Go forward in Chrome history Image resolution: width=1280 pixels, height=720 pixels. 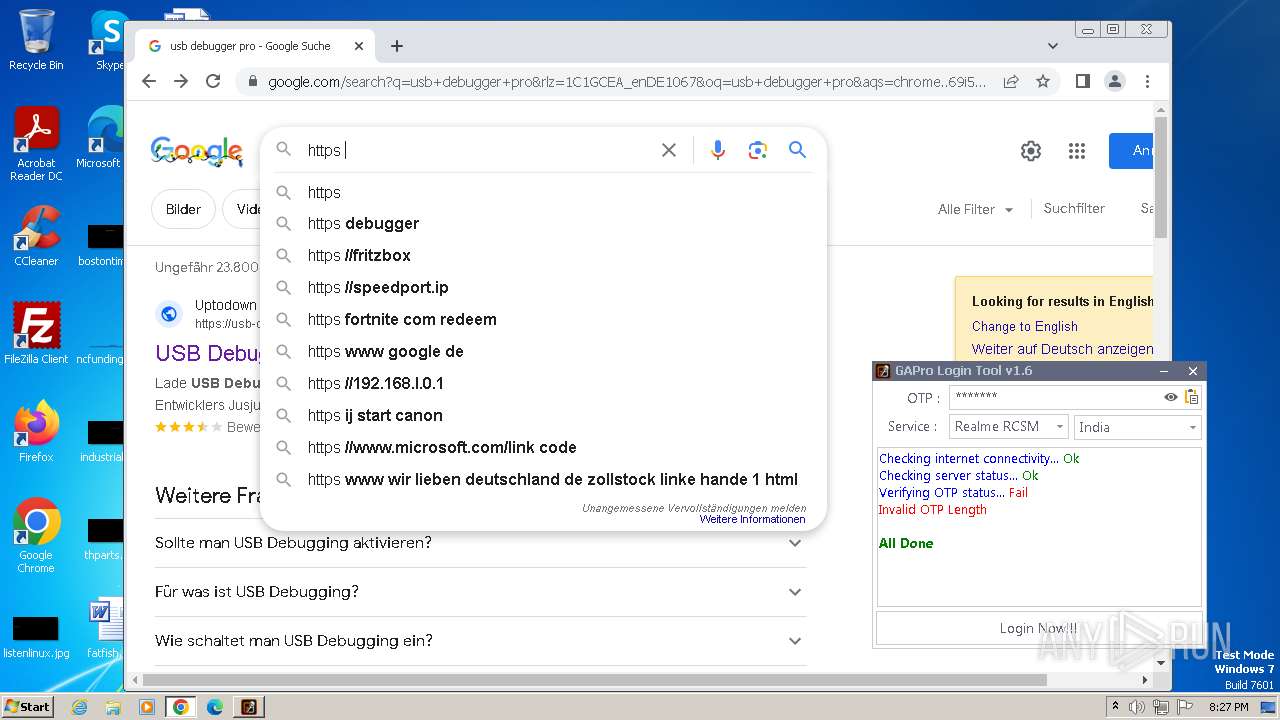181,82
